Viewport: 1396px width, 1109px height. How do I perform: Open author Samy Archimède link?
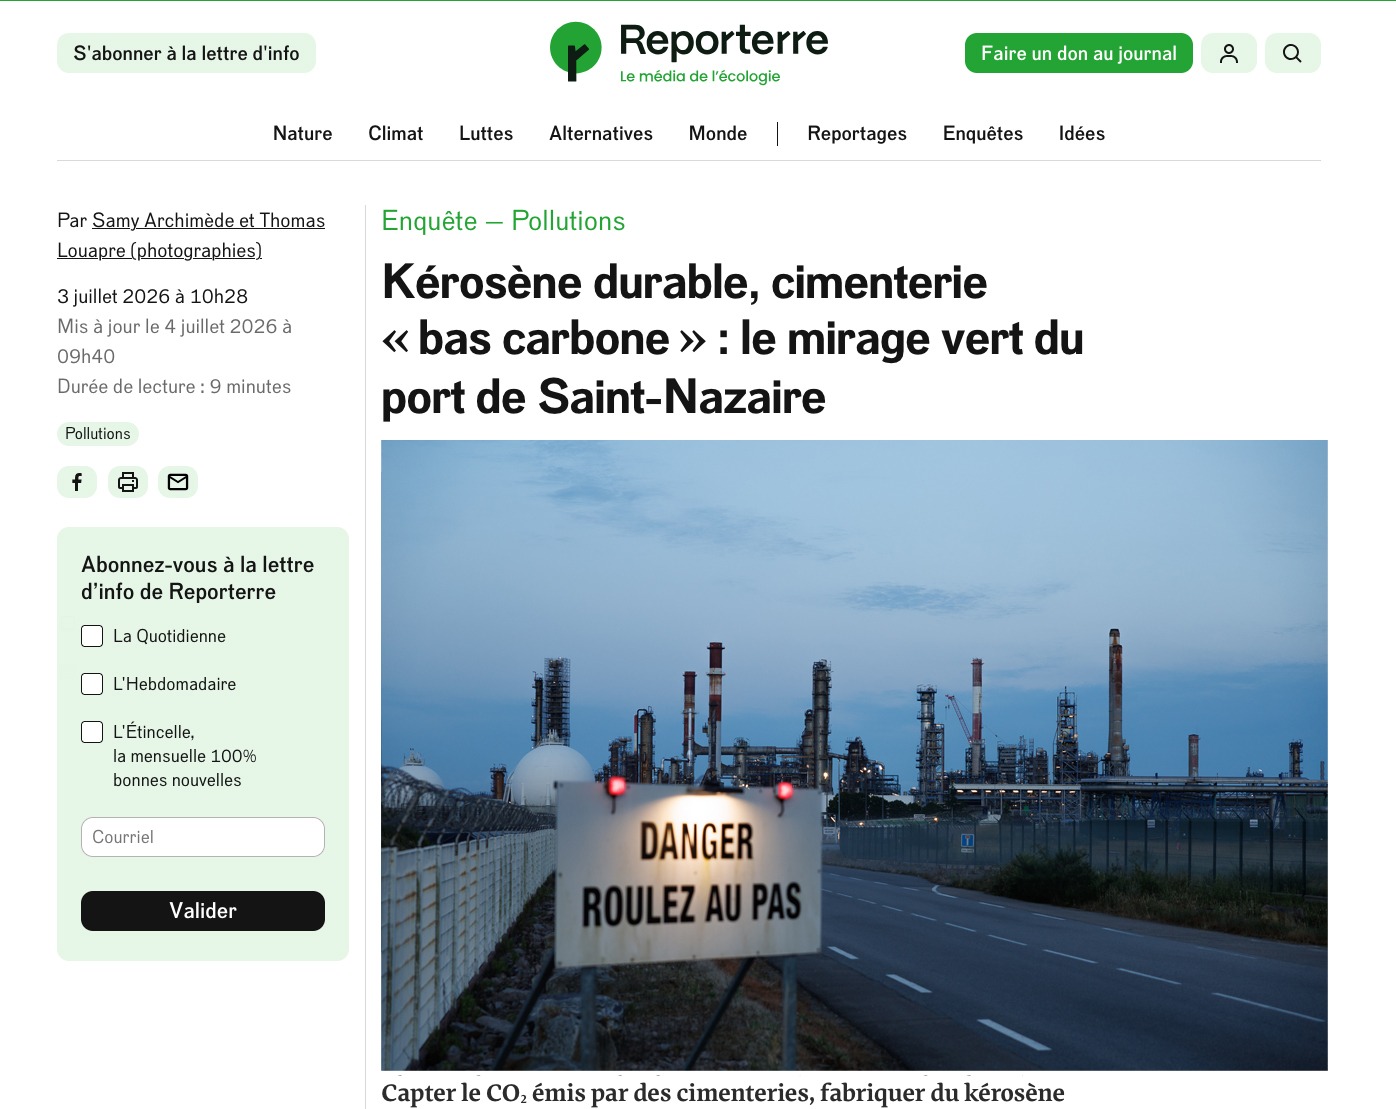163,220
